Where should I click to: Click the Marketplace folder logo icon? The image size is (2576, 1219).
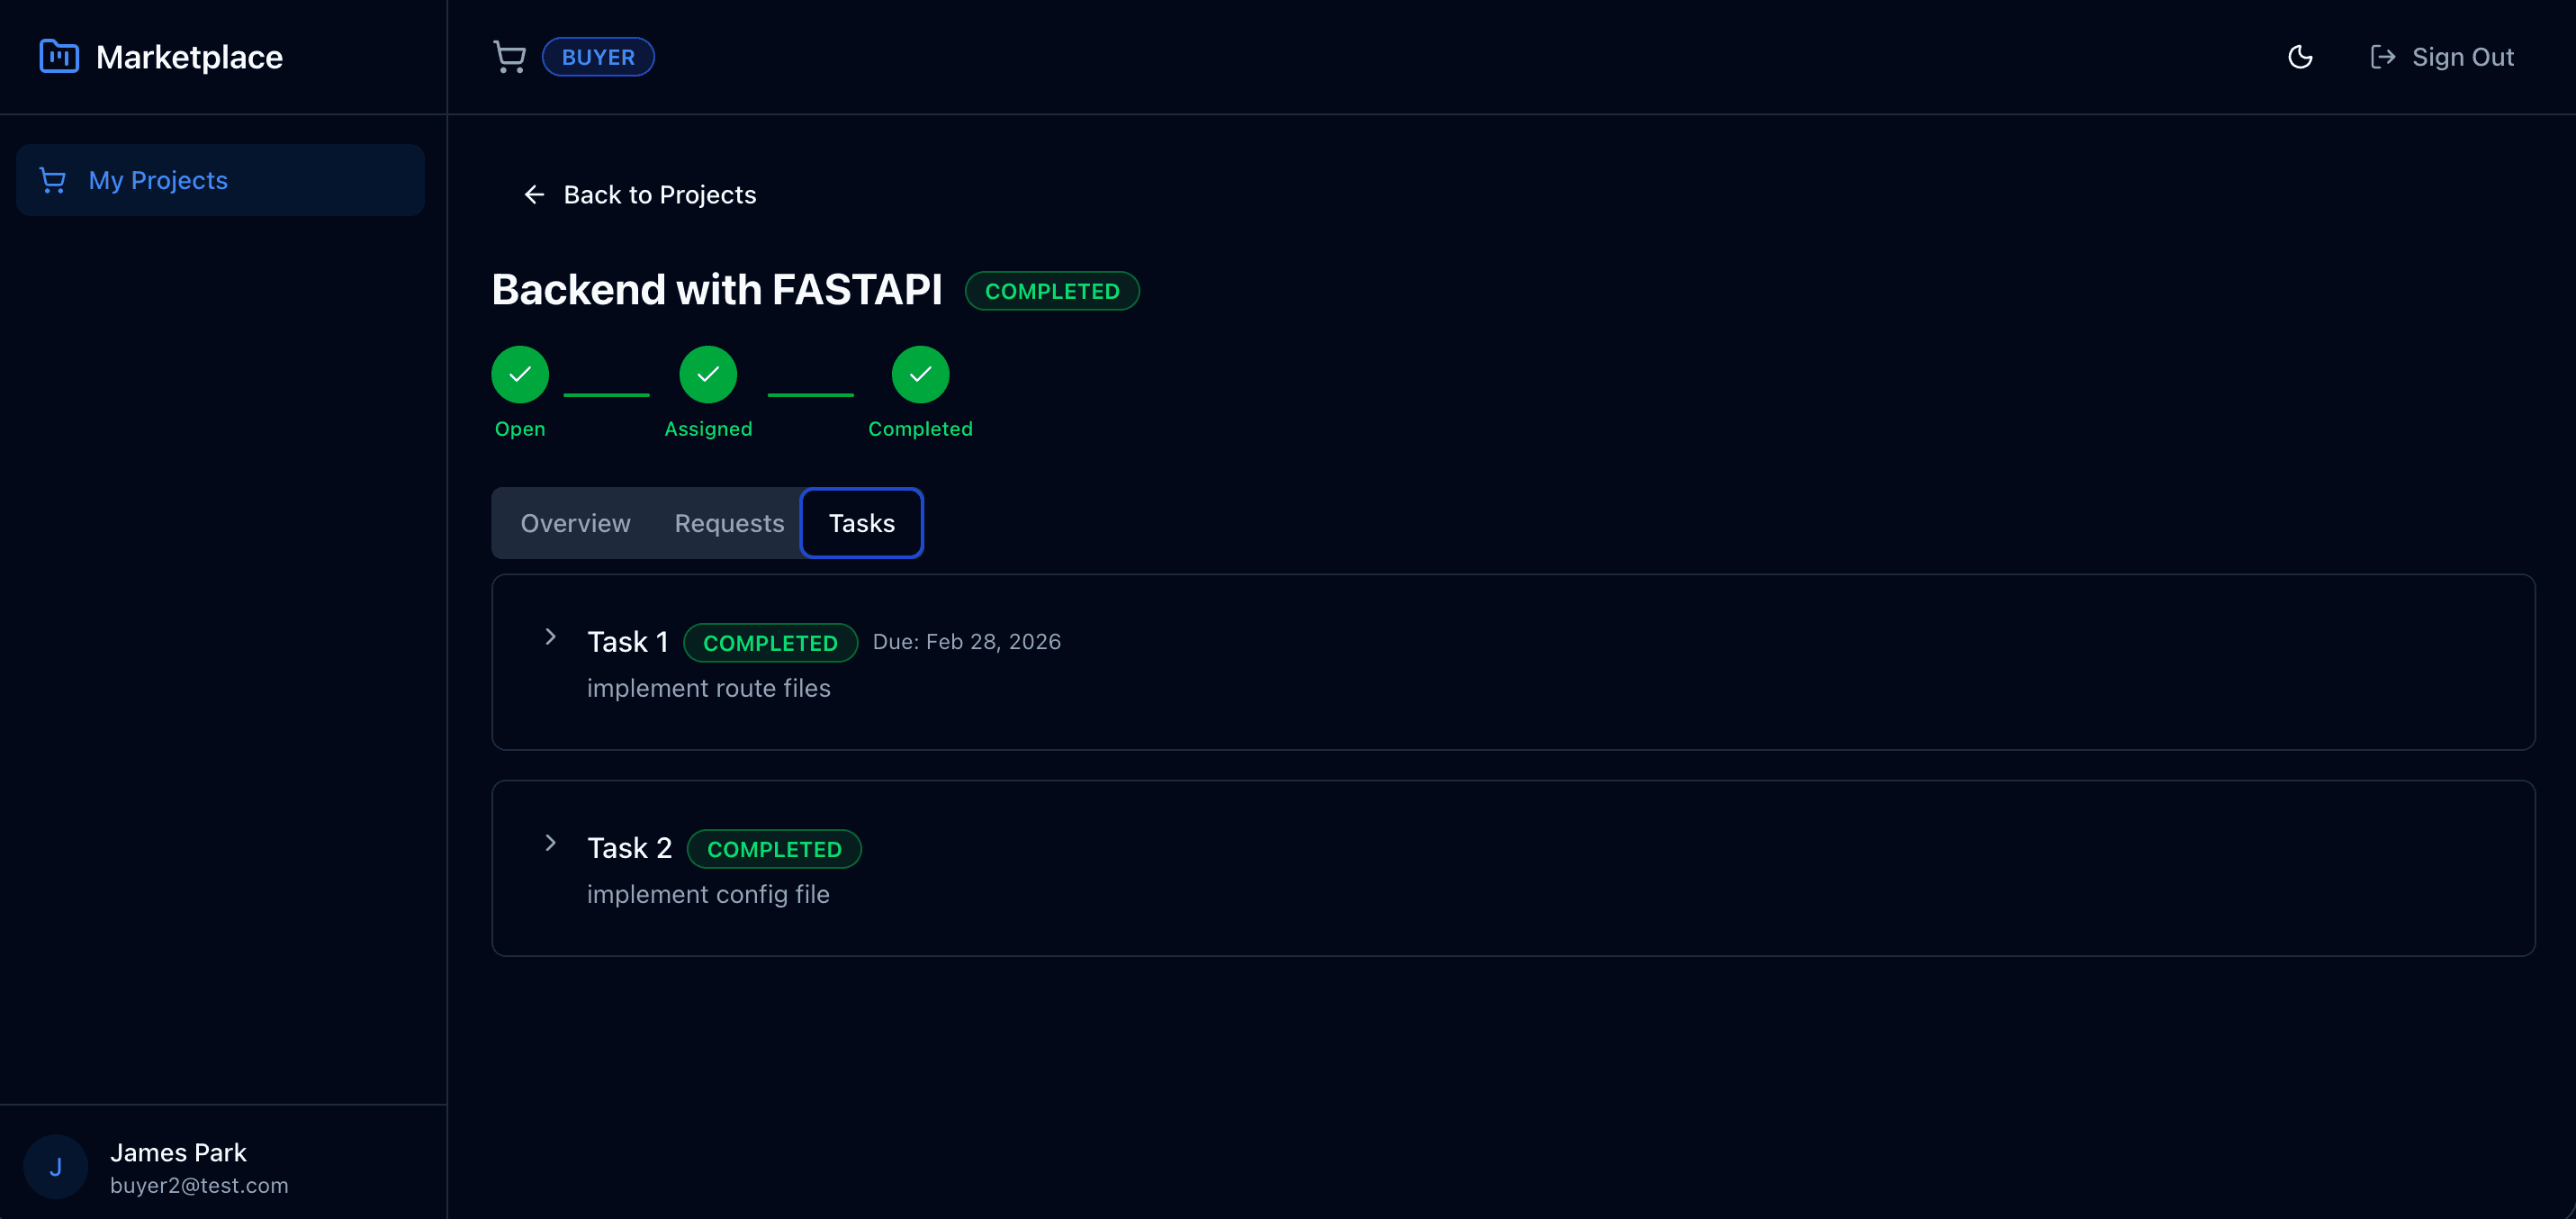59,56
